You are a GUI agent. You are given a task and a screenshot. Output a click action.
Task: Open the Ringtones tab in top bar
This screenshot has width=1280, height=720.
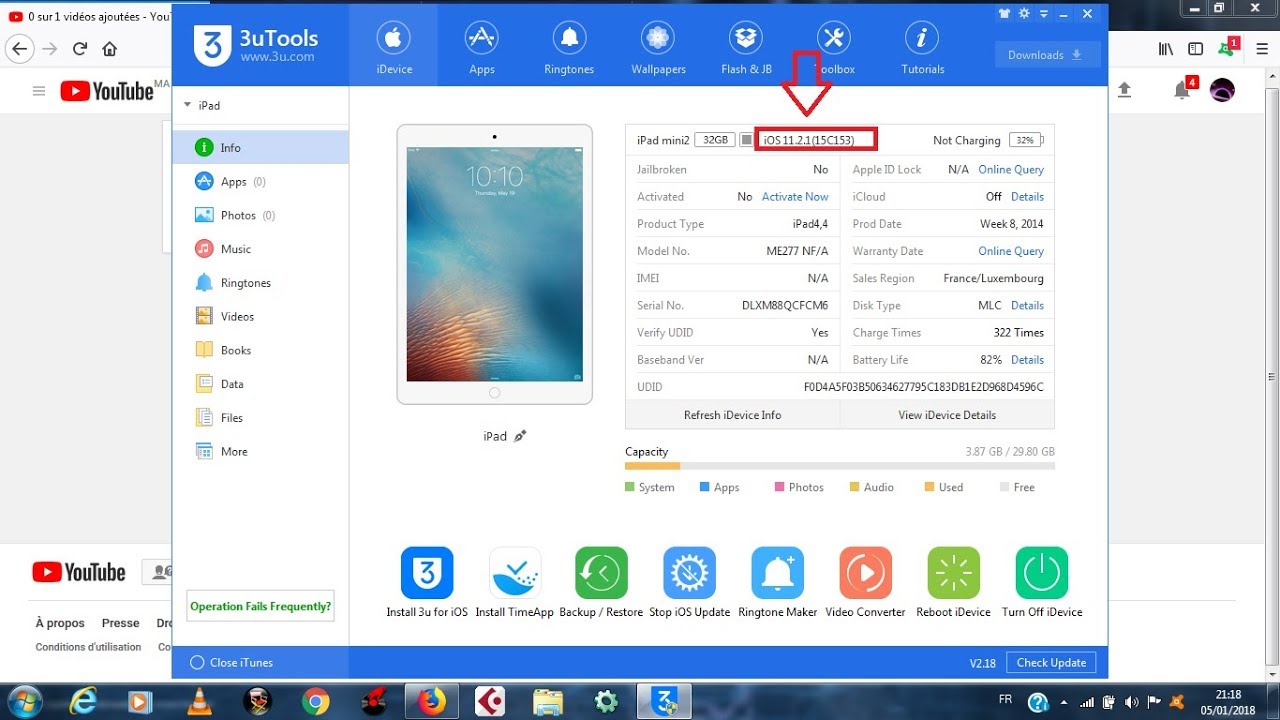569,46
